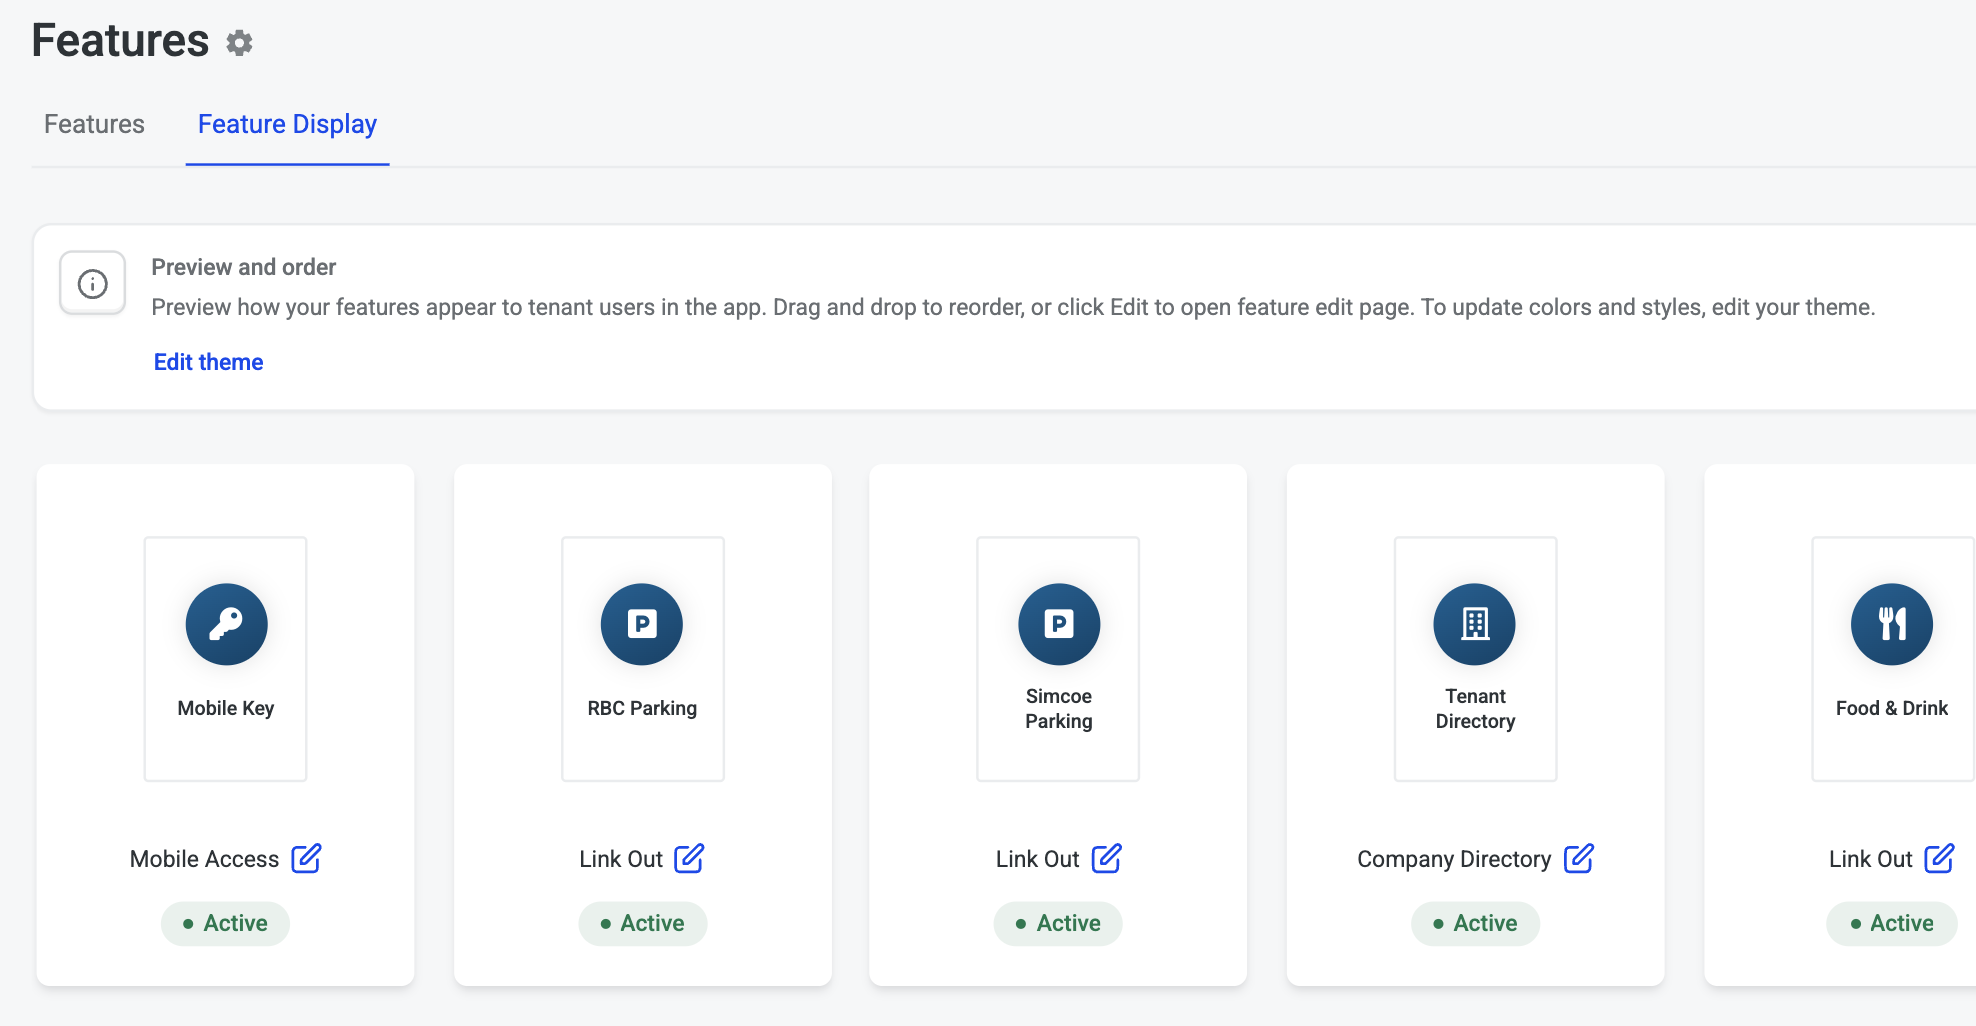This screenshot has height=1026, width=1976.
Task: Click the Simcoe Parking round icon
Action: [x=1059, y=624]
